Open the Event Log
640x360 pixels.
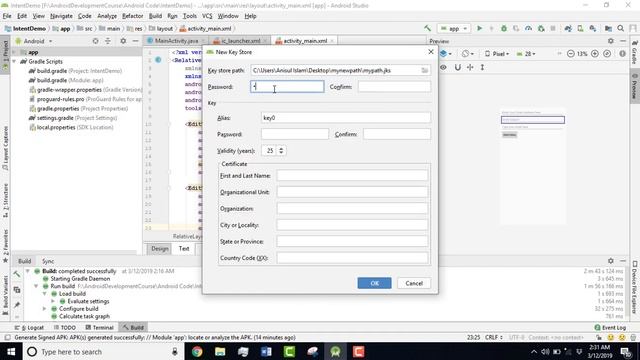pos(610,327)
